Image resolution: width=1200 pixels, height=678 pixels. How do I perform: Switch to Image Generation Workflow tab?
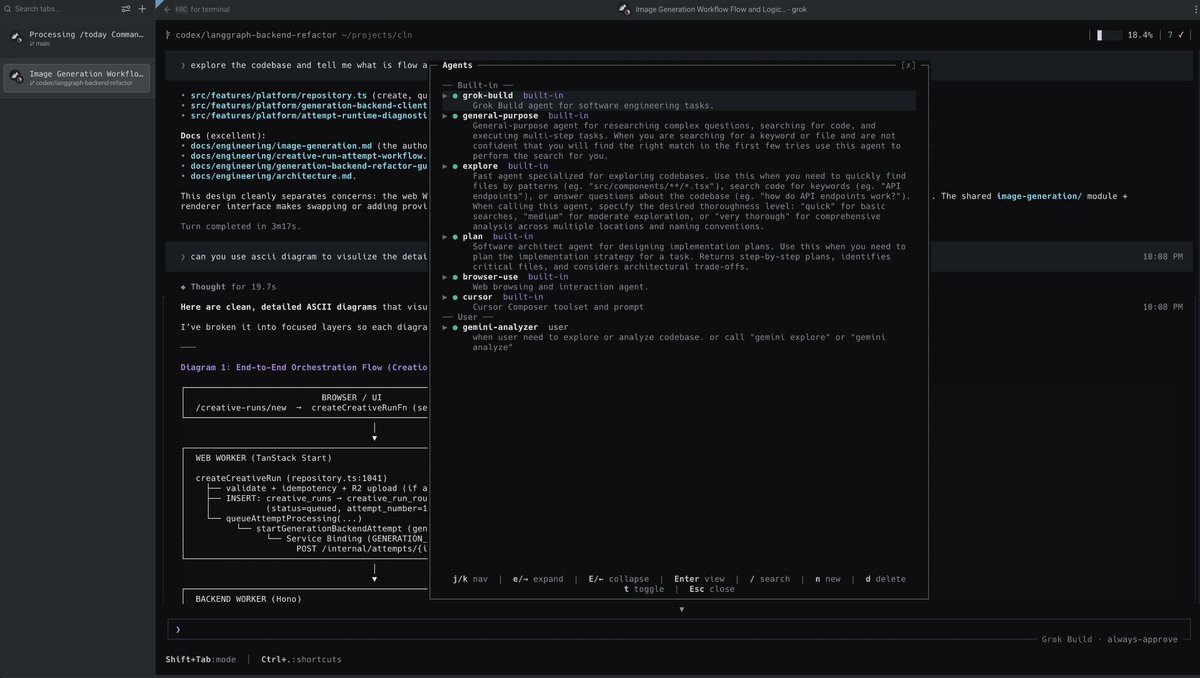[76, 78]
